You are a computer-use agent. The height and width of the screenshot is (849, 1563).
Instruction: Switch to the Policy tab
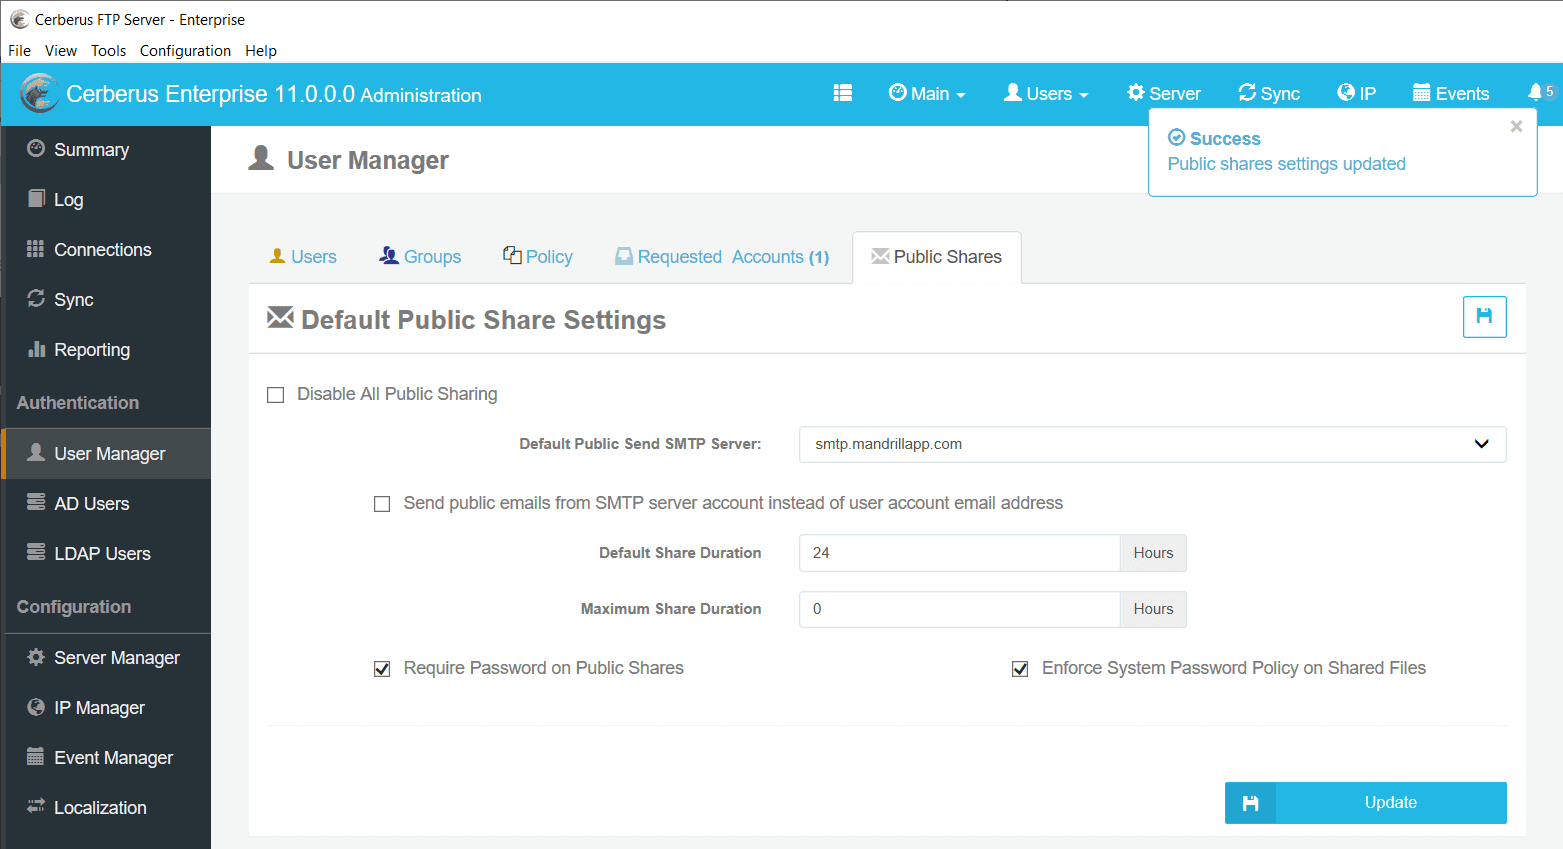coord(538,257)
